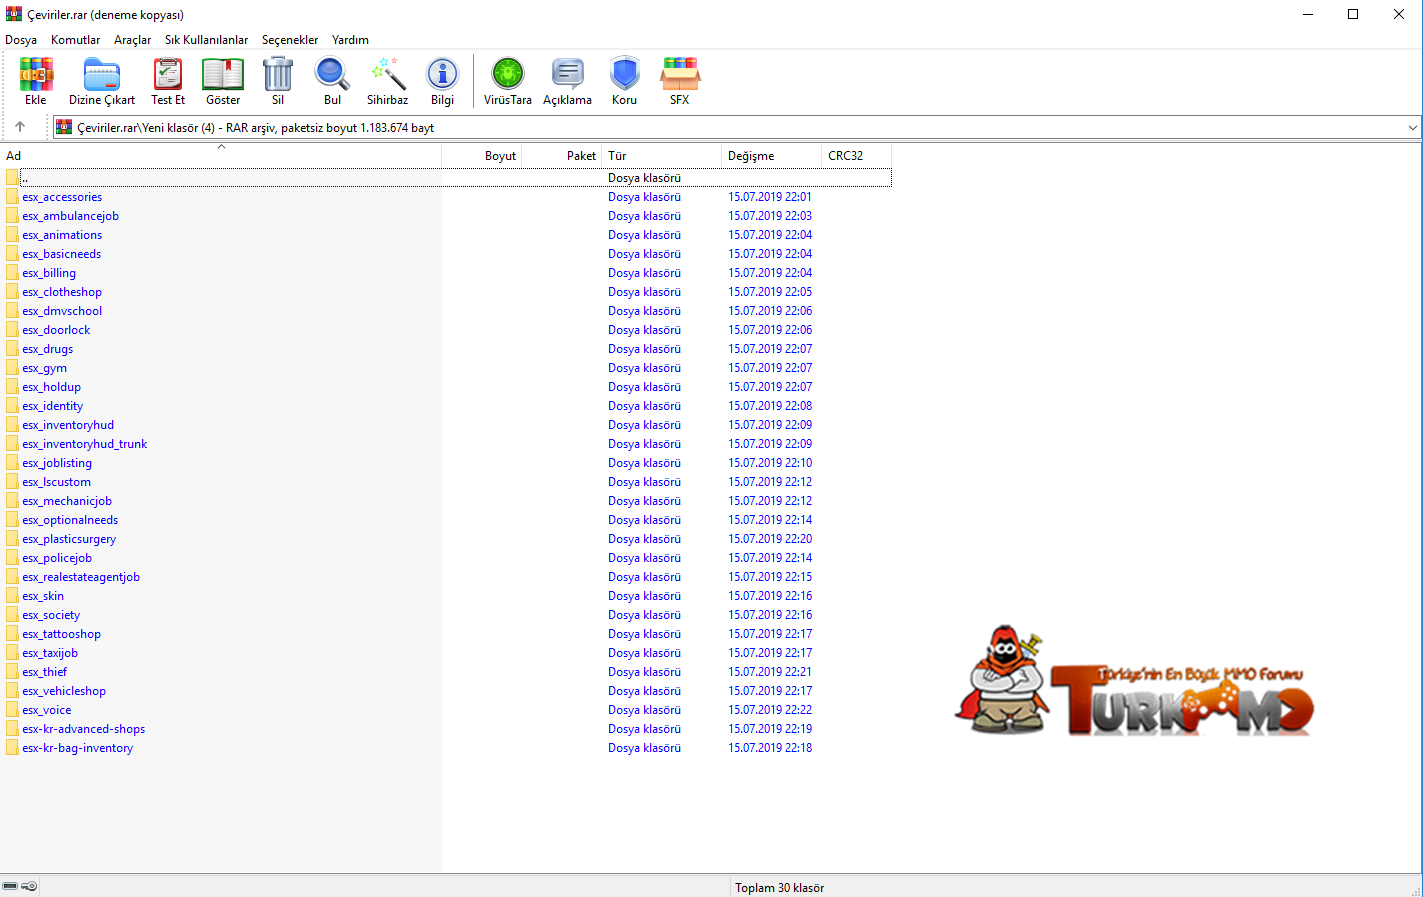Screen dimensions: 1423x897
Task: Open the Seçenekler menu
Action: coord(290,40)
